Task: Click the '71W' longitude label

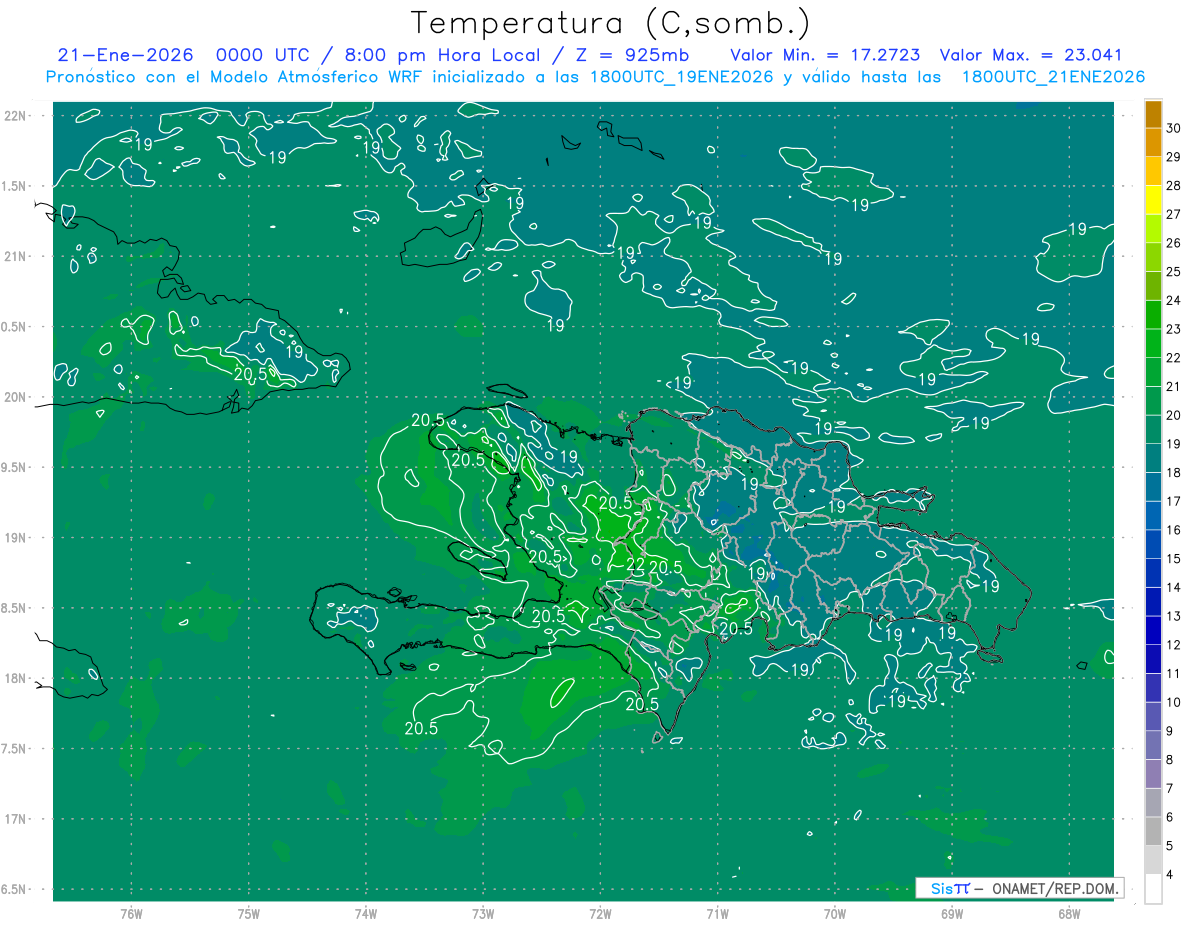Action: tap(717, 913)
